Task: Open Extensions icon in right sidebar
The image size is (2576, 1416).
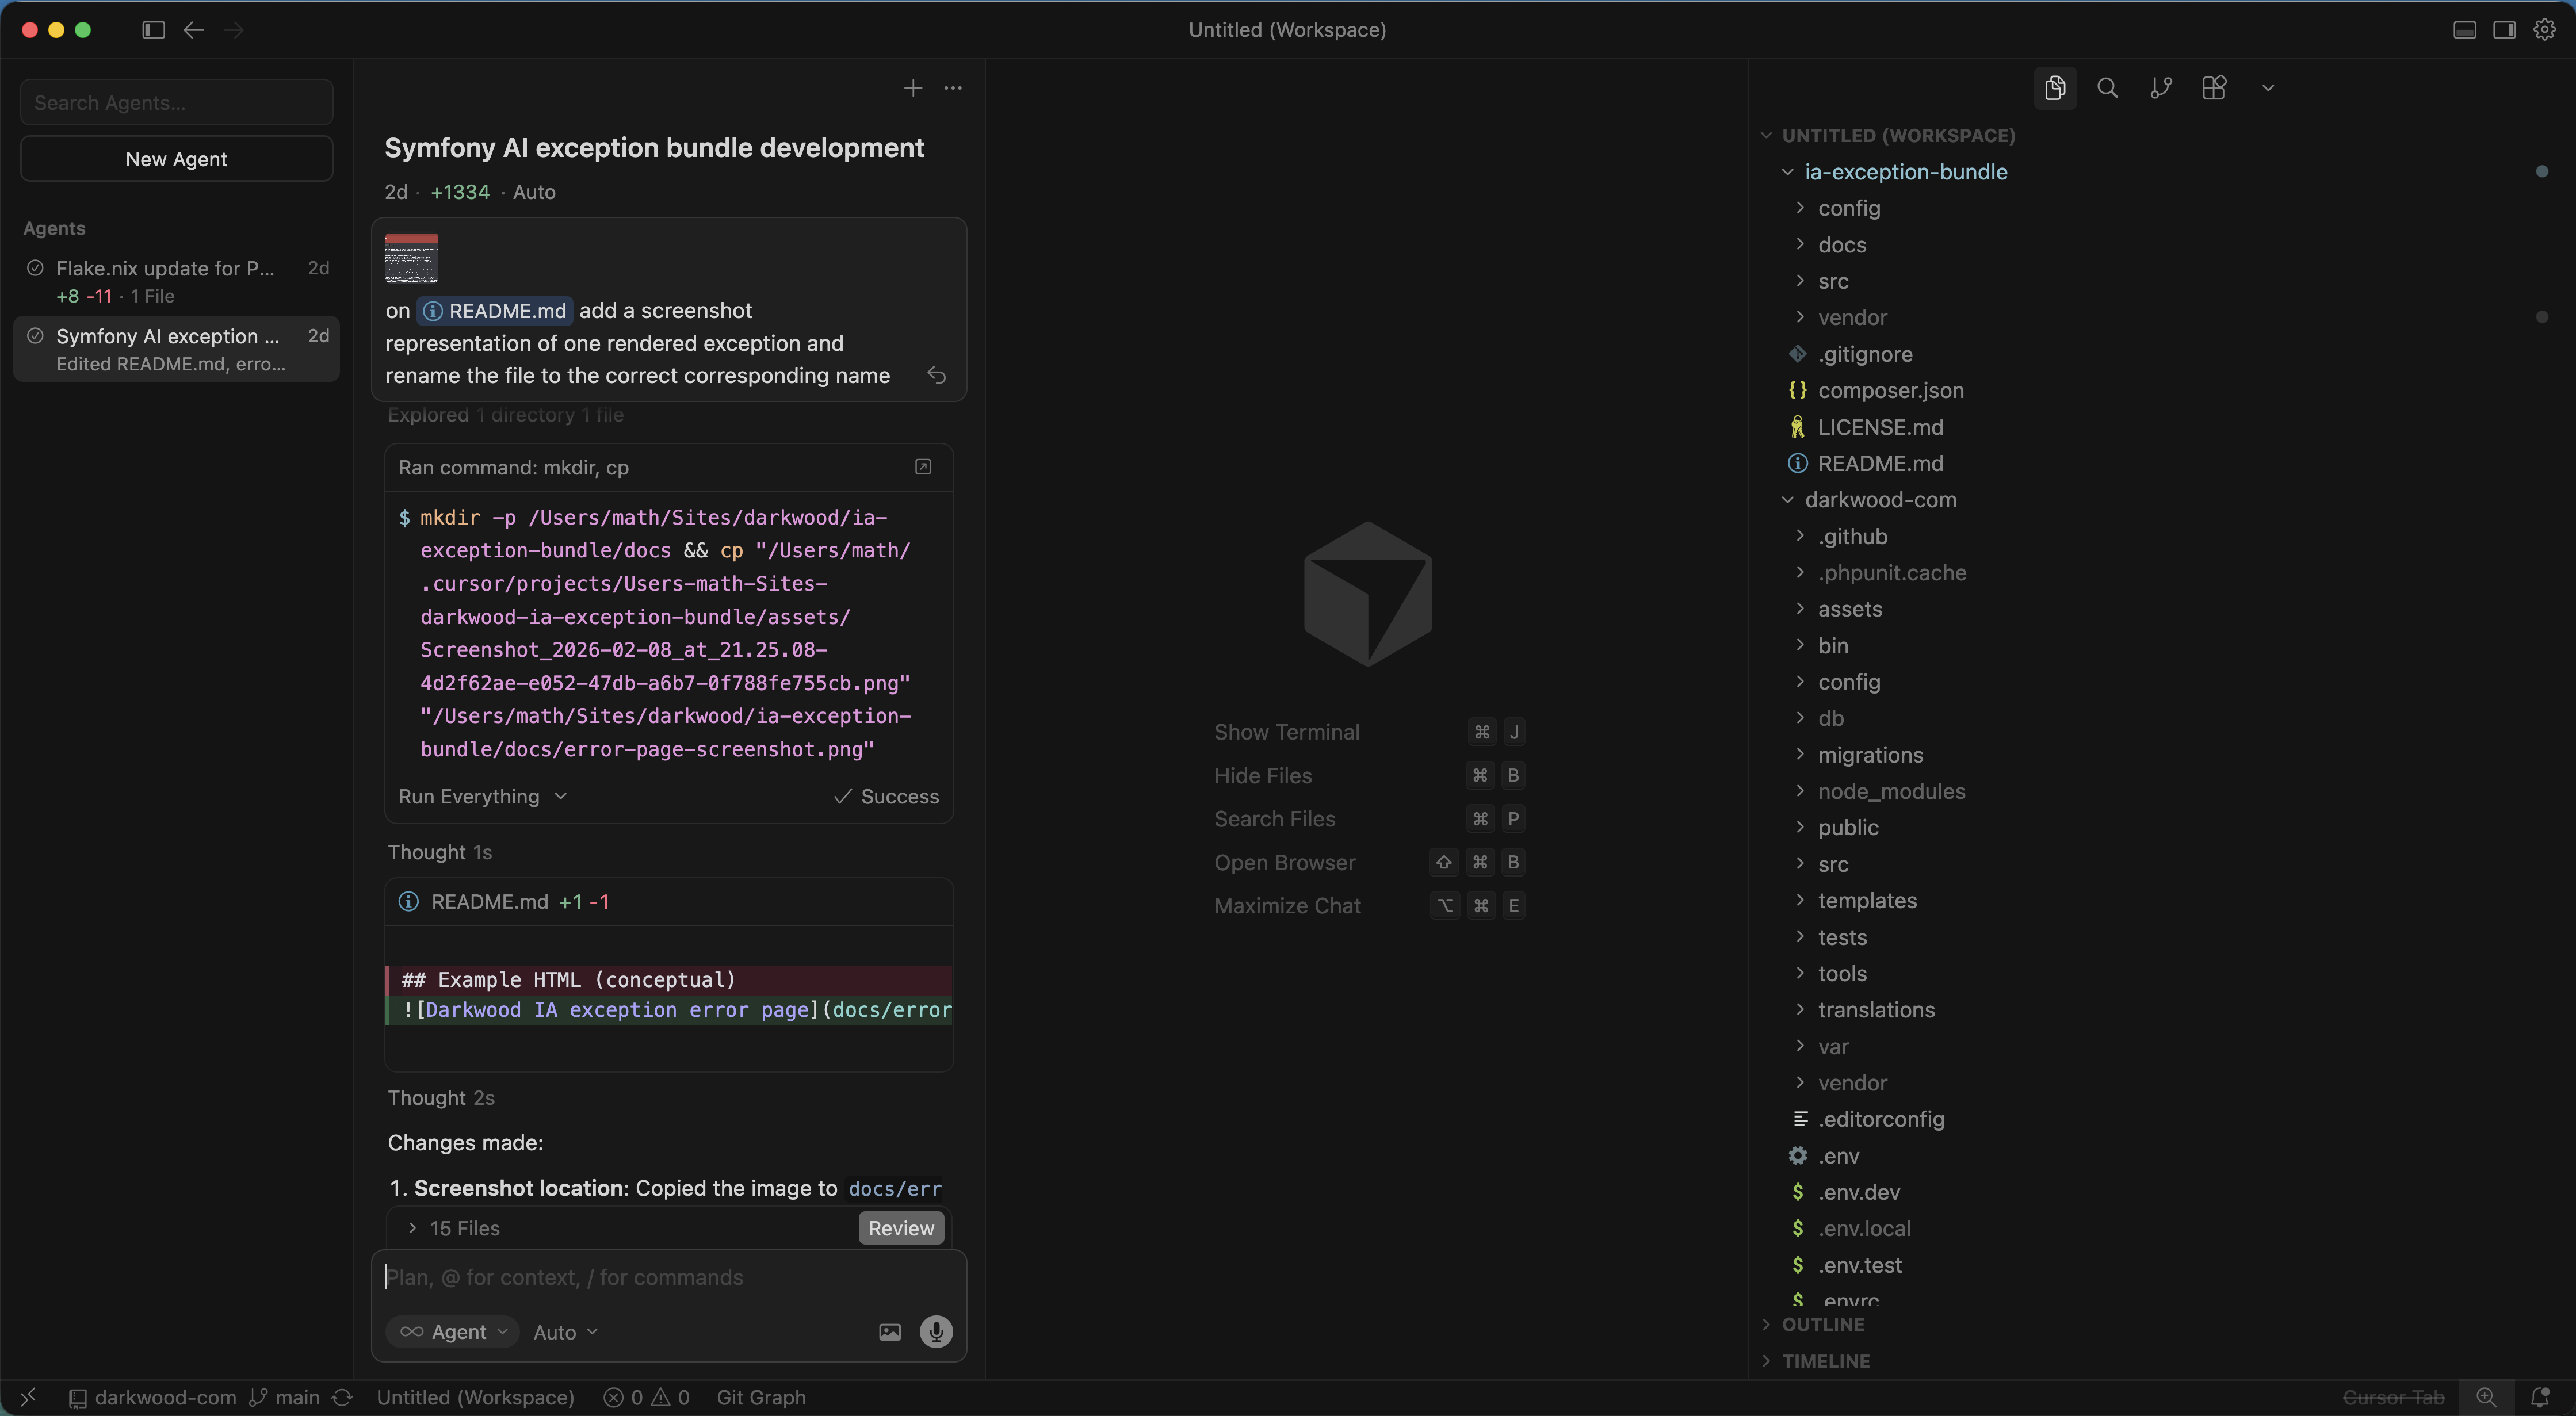Action: pos(2214,88)
